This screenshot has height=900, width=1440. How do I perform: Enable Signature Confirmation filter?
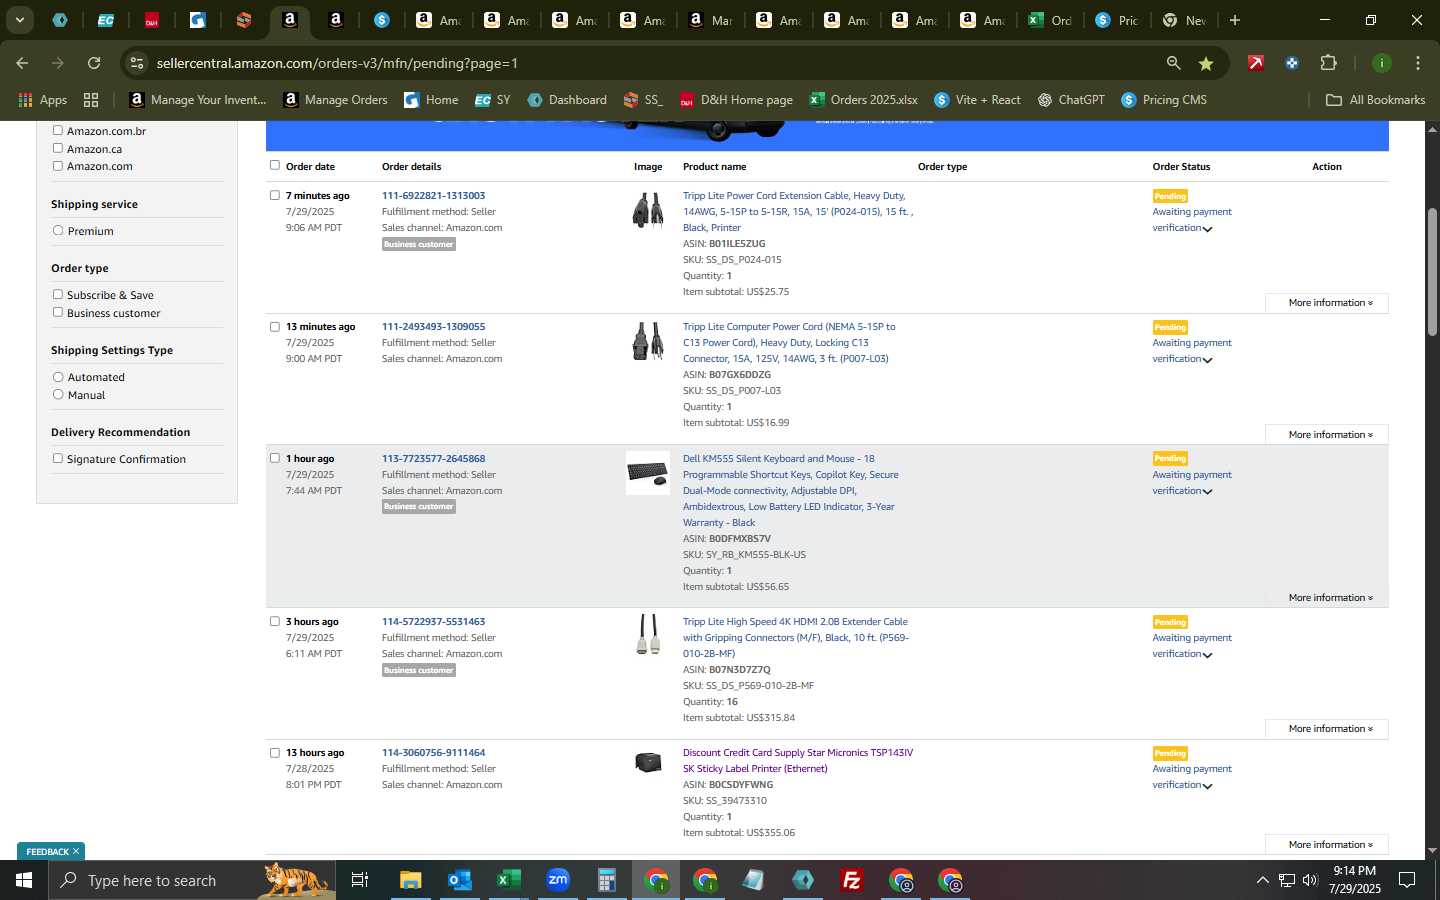click(x=58, y=458)
